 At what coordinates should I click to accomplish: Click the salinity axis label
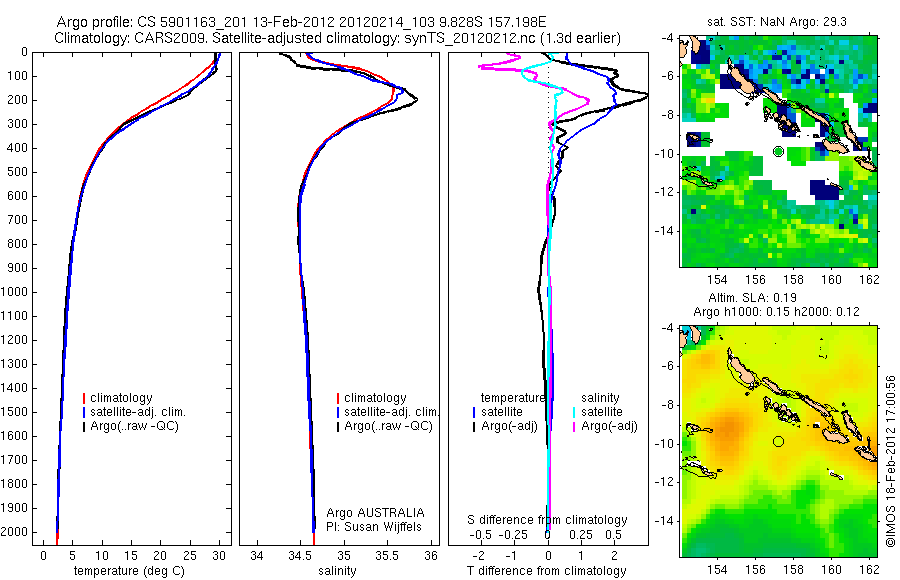[x=337, y=571]
